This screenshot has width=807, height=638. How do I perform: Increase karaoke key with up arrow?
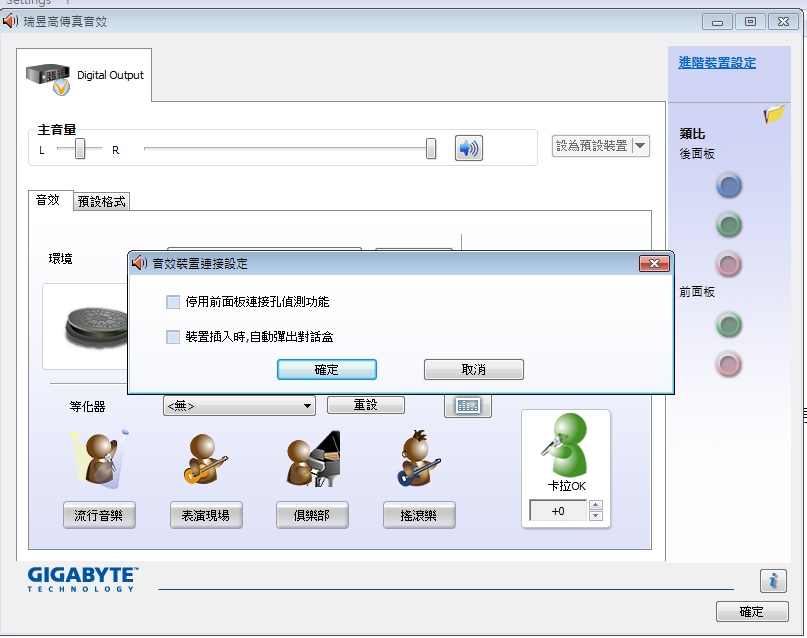tap(595, 505)
